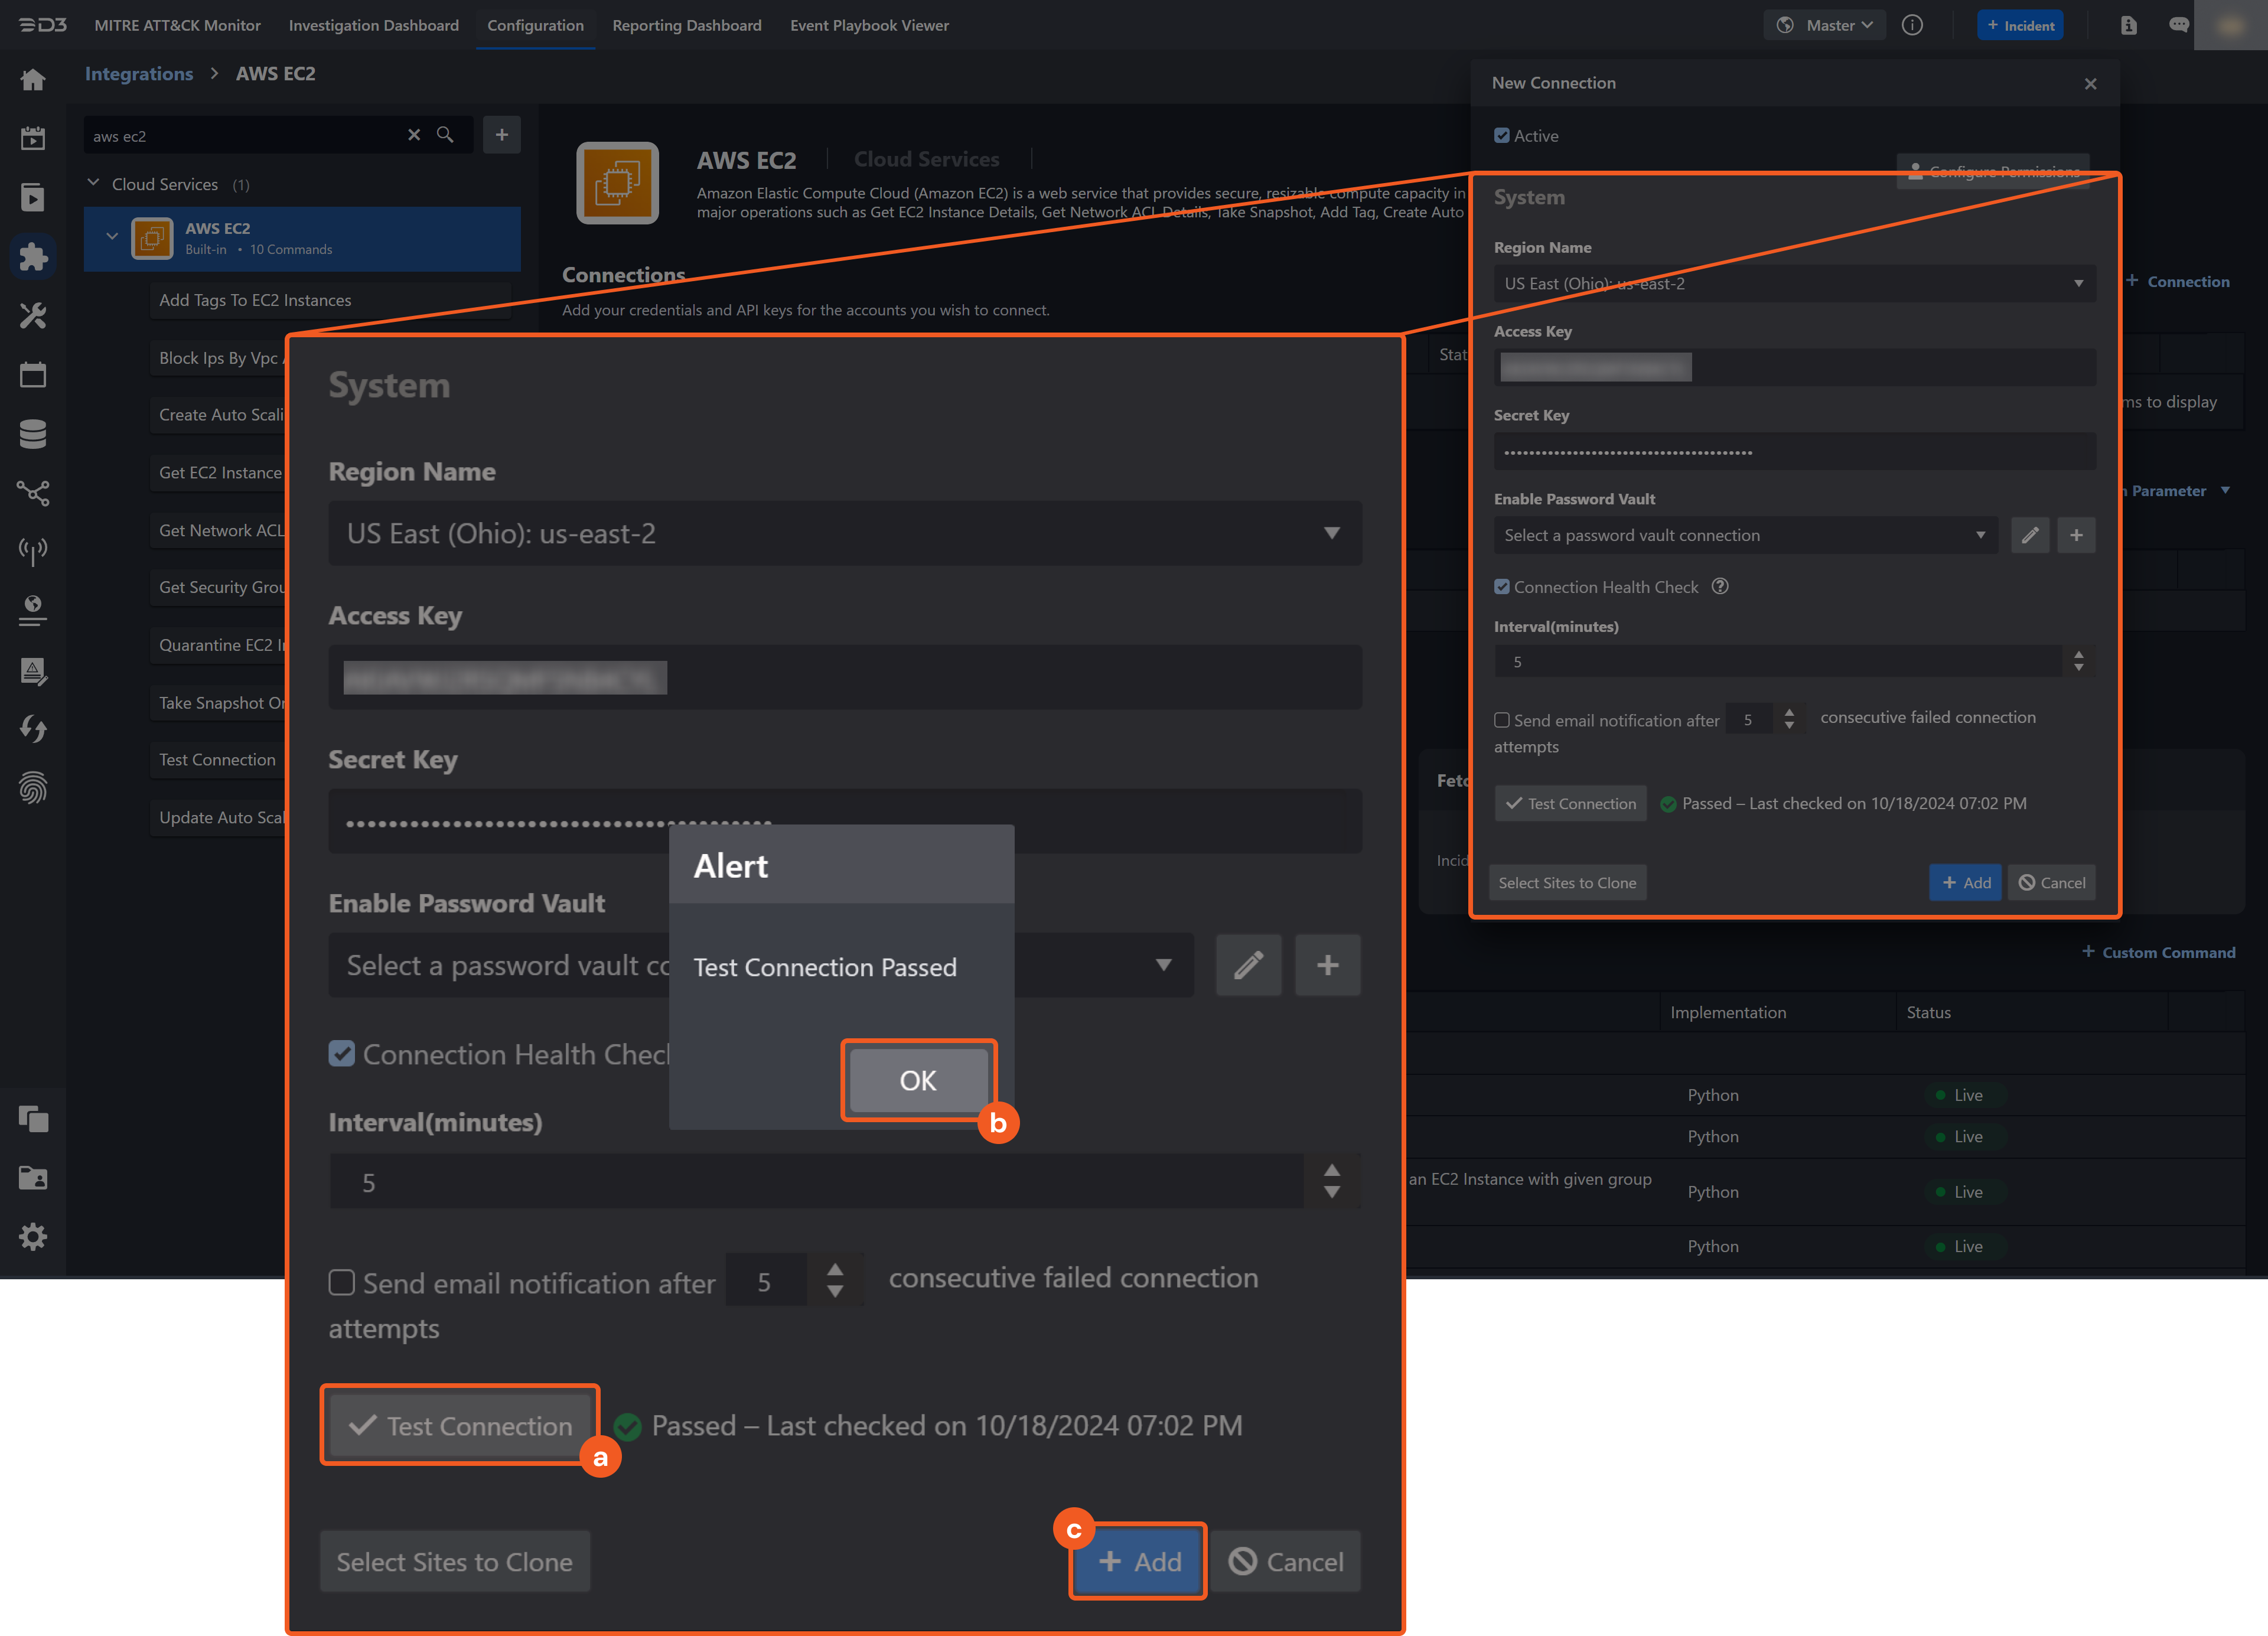Open the Event Playbook Viewer tab
The height and width of the screenshot is (1636, 2268).
(x=868, y=25)
